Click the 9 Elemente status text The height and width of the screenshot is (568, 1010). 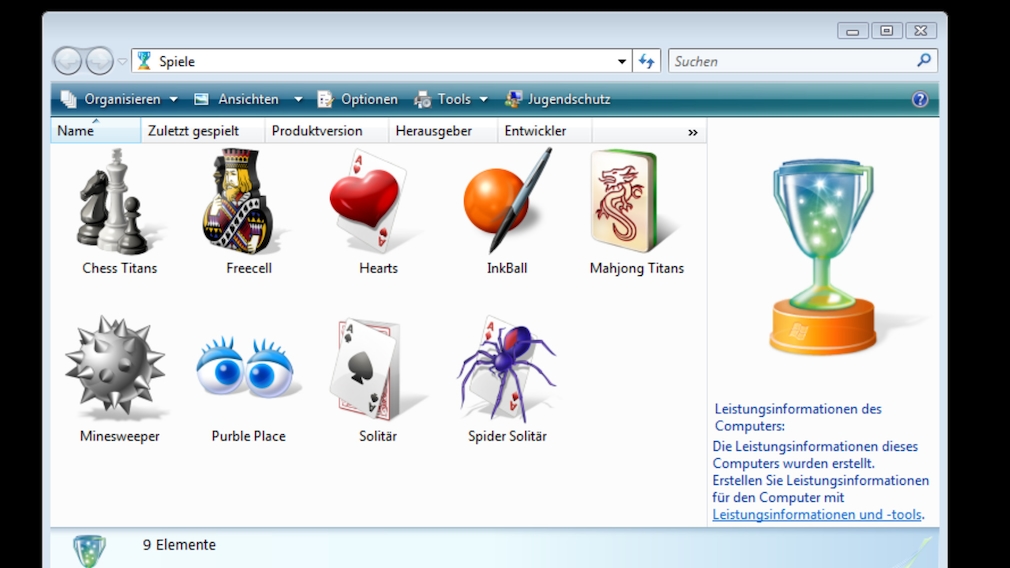click(179, 545)
